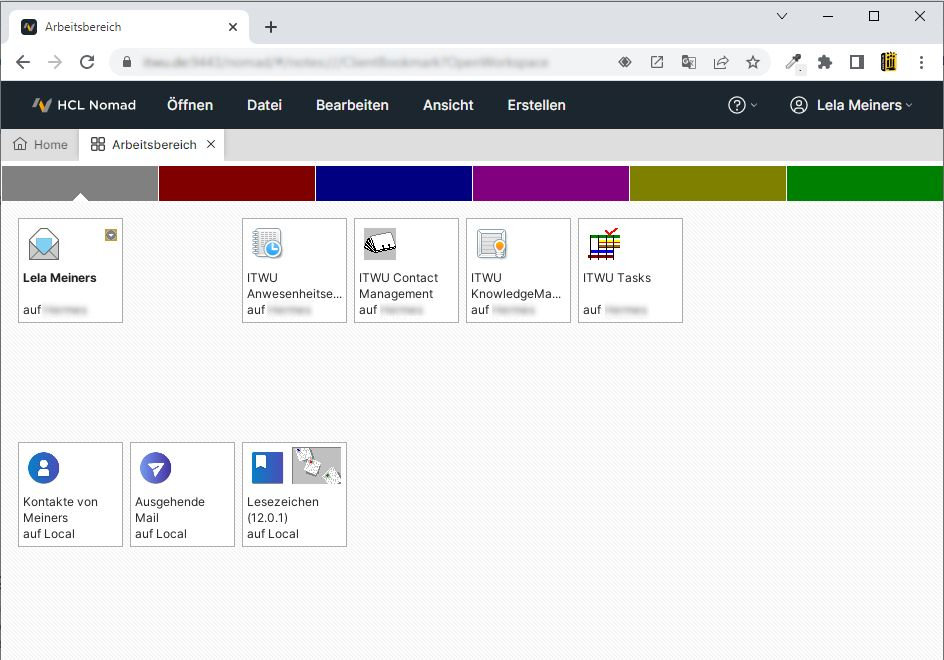Go back to the previous page
This screenshot has width=944, height=660.
(23, 62)
